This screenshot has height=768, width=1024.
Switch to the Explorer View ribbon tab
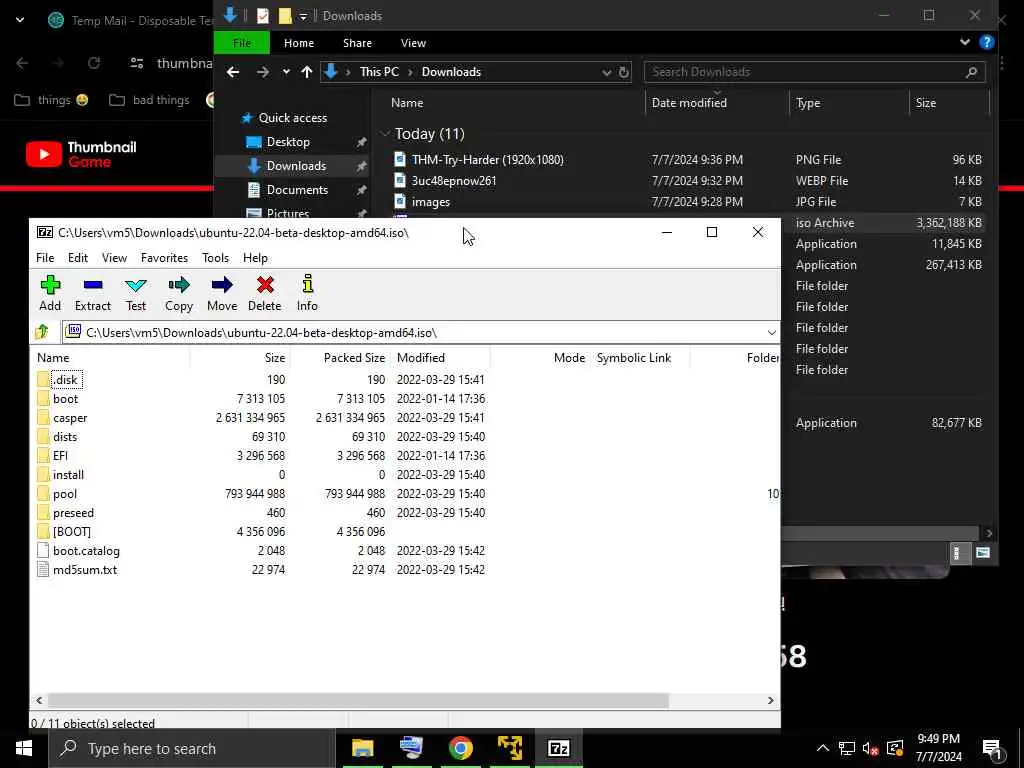(413, 42)
